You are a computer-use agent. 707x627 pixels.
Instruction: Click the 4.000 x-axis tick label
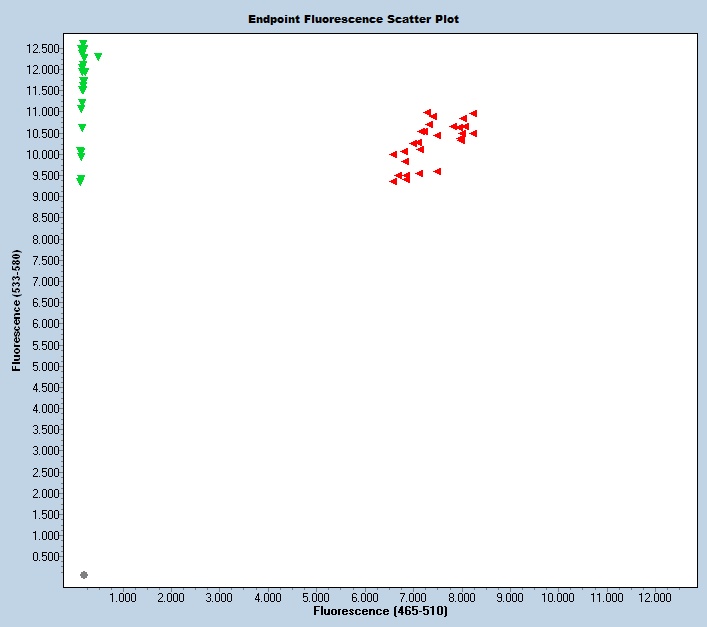267,597
